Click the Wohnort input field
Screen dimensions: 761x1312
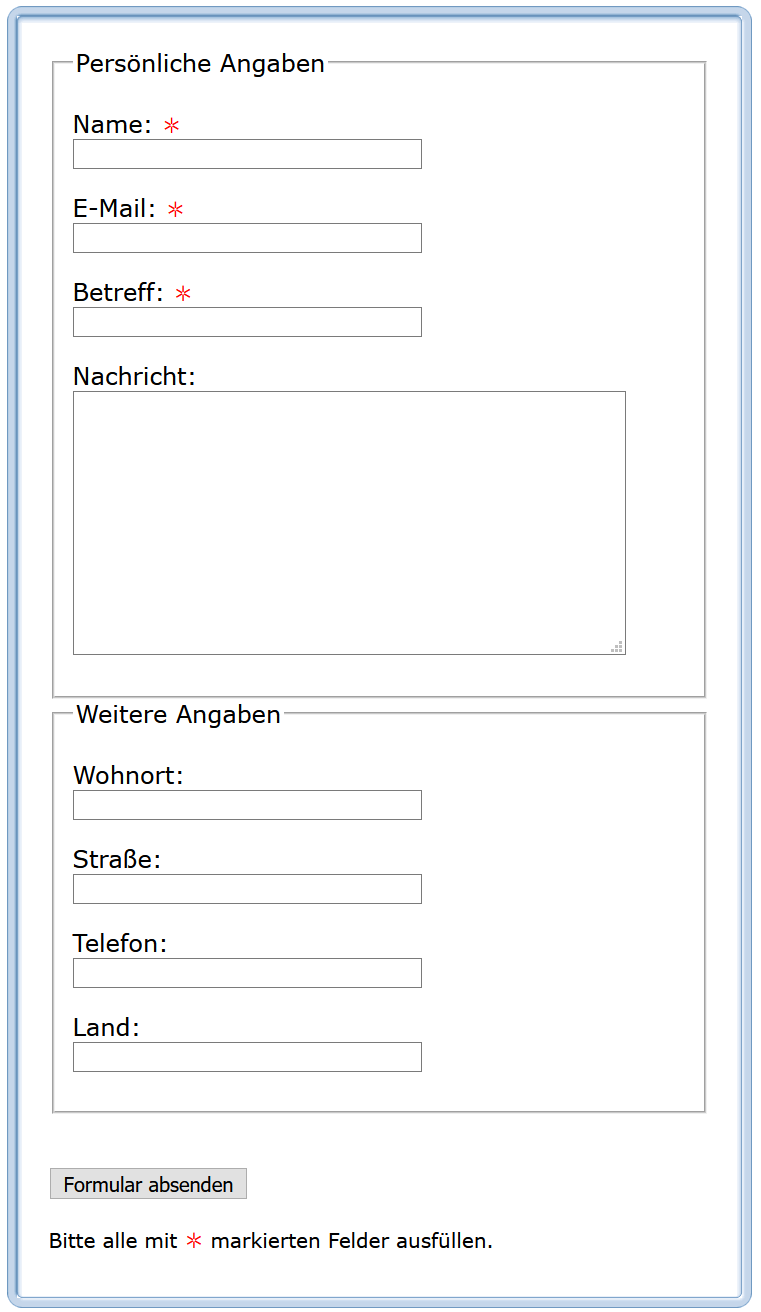click(247, 805)
